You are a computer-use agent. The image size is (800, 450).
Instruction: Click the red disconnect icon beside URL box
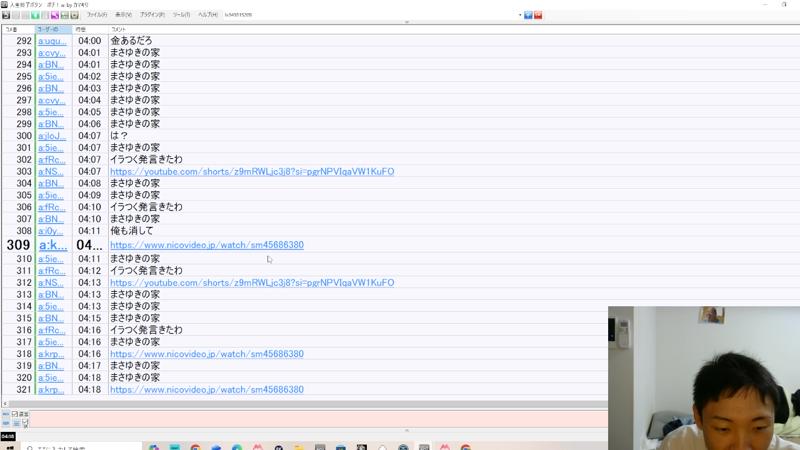[x=538, y=15]
